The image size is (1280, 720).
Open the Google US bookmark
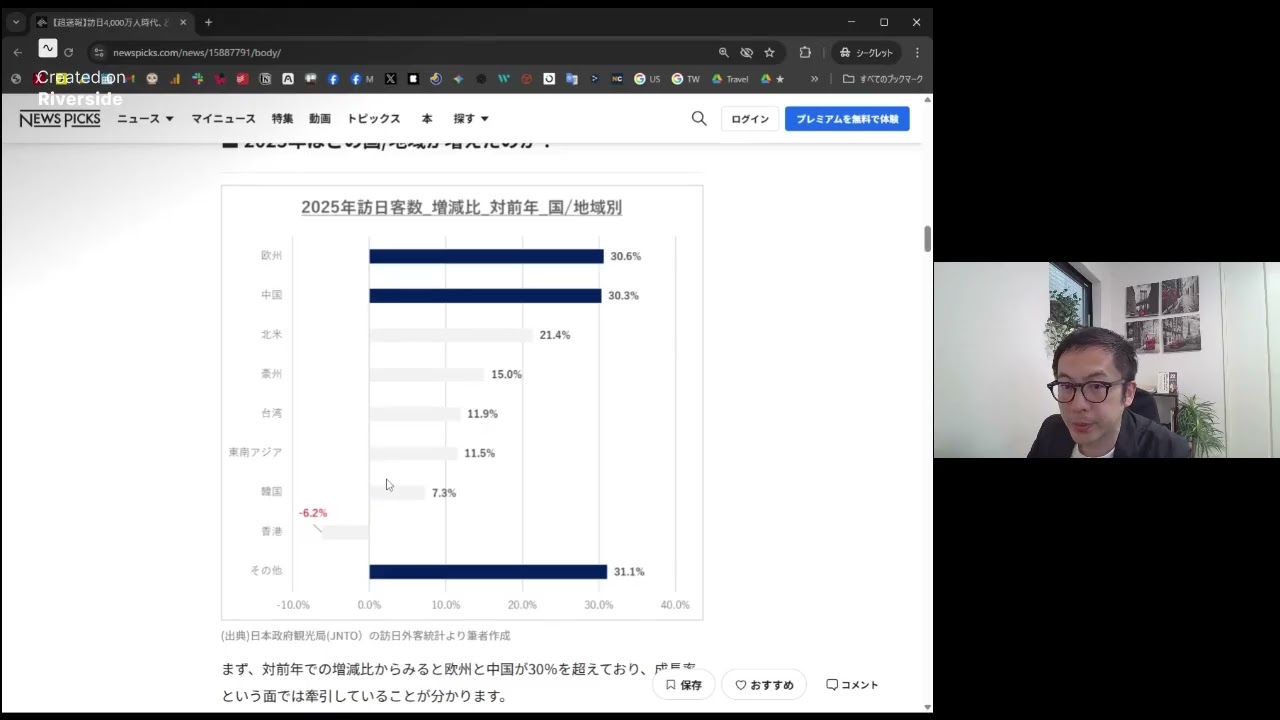(647, 79)
